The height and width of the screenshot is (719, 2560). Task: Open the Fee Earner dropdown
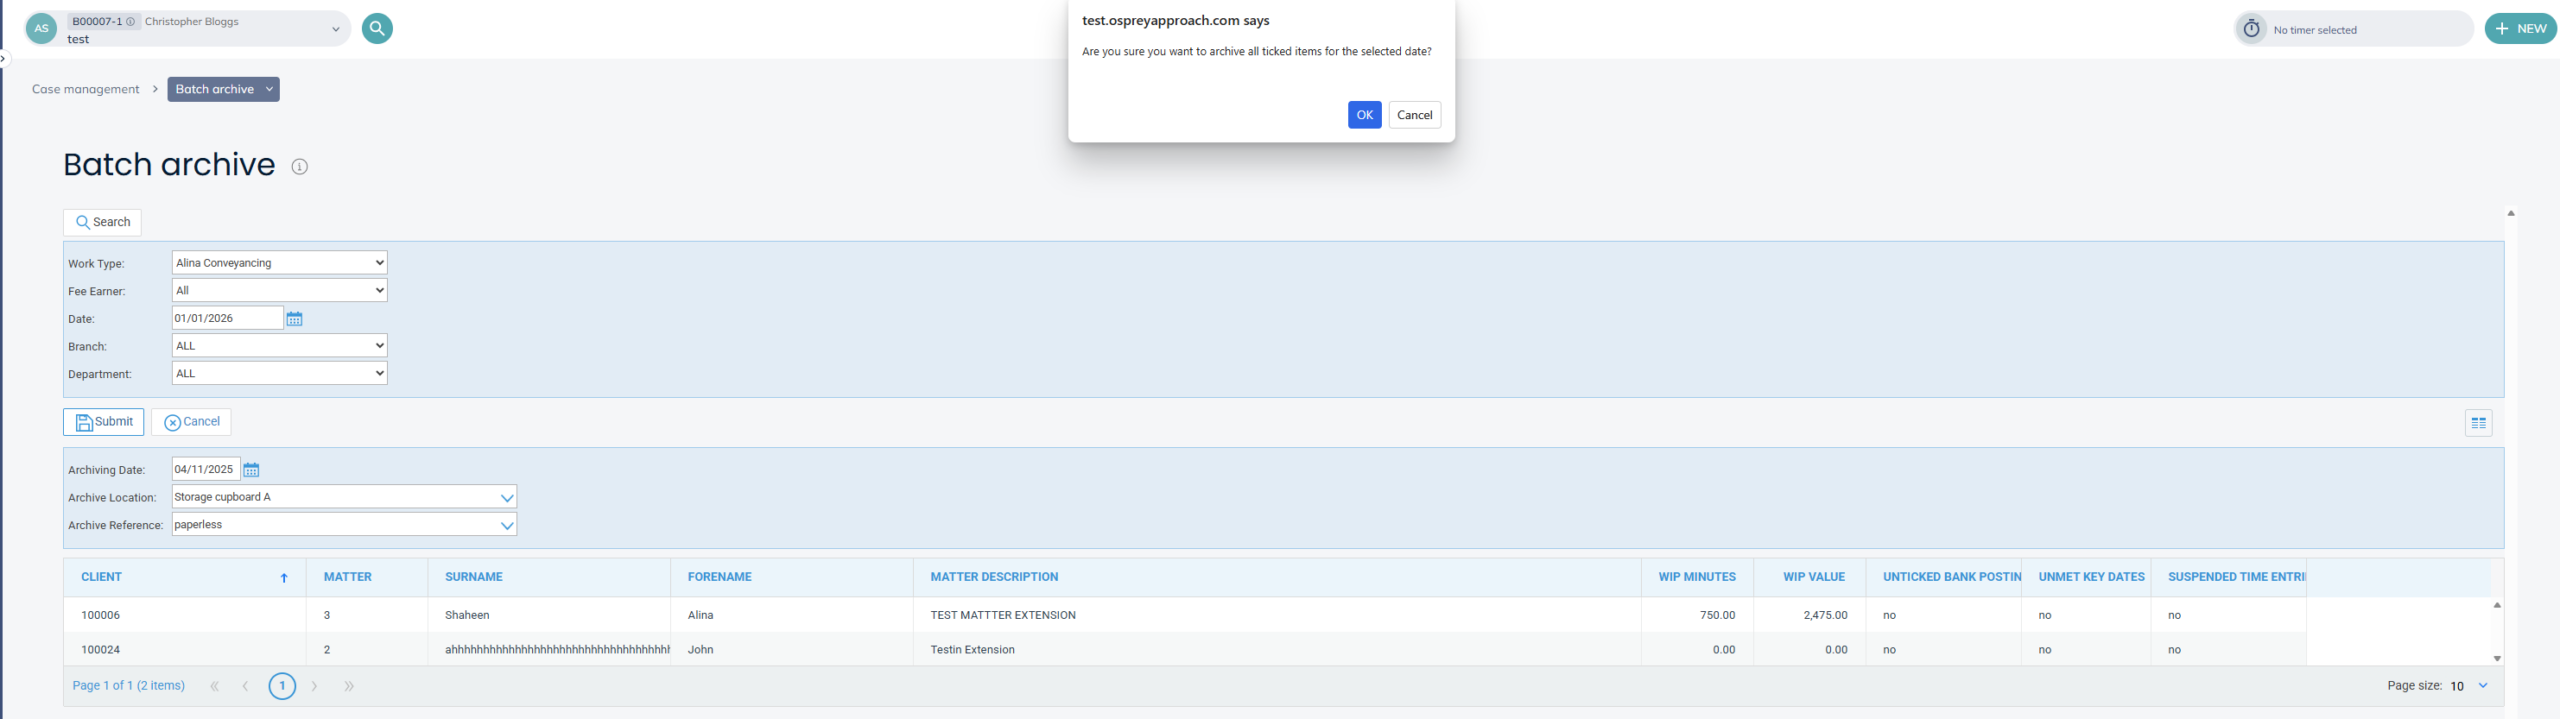click(x=279, y=291)
